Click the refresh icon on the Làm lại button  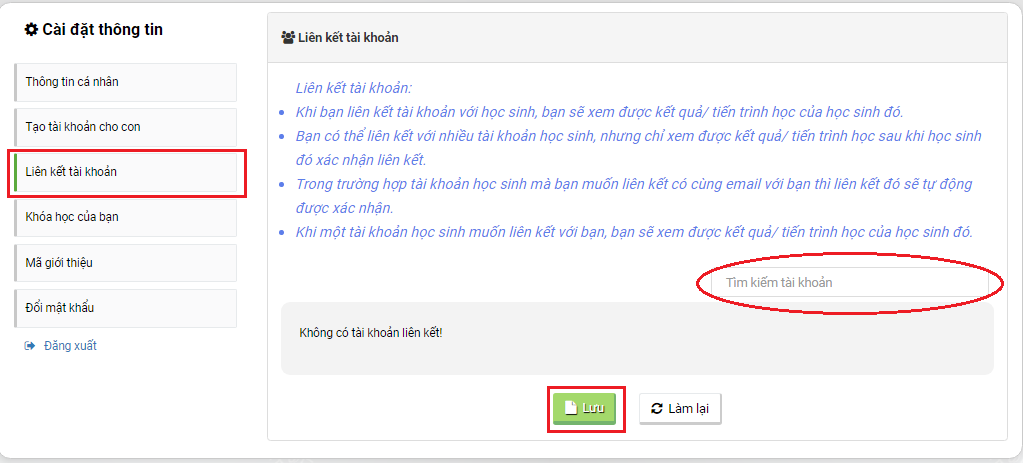(x=657, y=409)
